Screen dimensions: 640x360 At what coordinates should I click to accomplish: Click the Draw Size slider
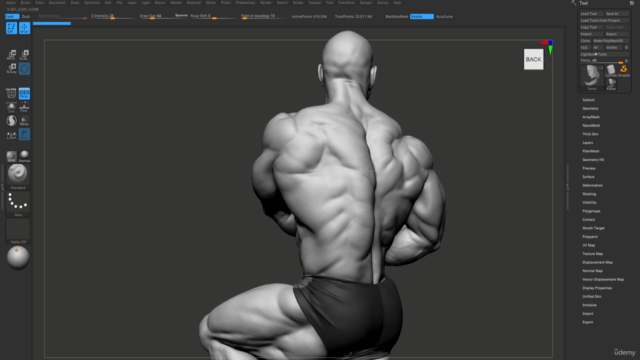[156, 16]
